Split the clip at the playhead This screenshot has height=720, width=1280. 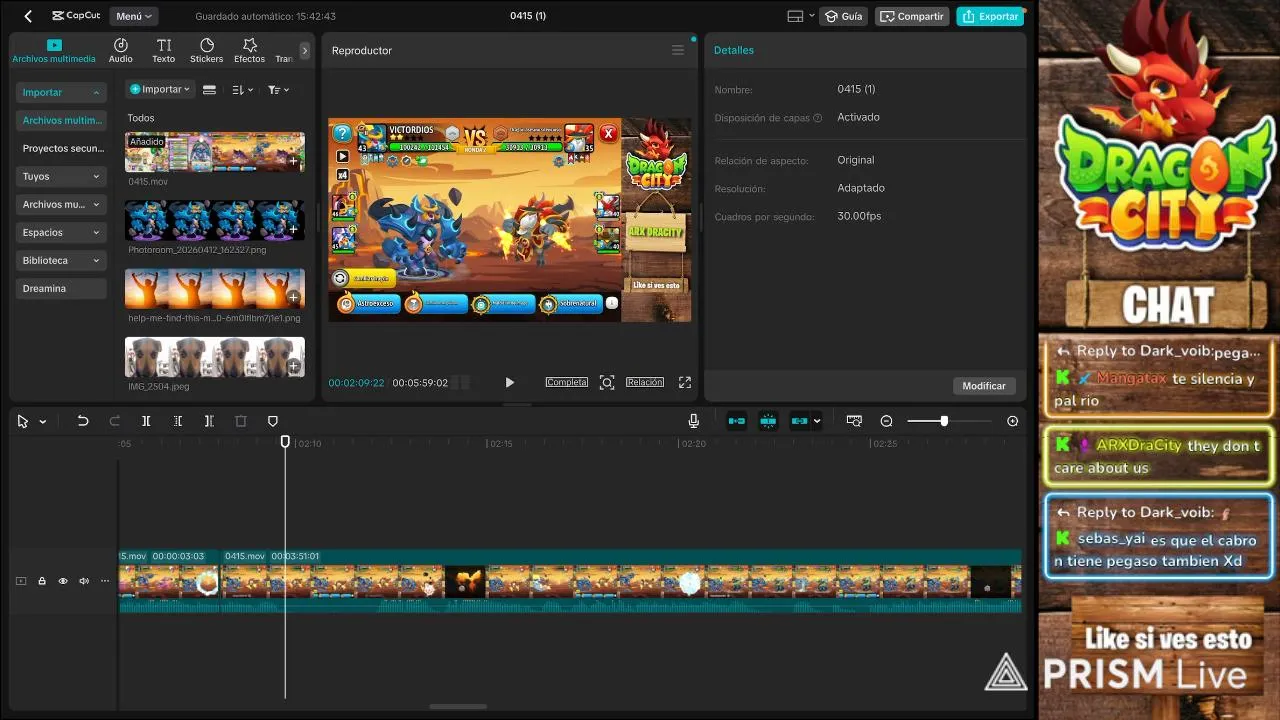point(146,421)
